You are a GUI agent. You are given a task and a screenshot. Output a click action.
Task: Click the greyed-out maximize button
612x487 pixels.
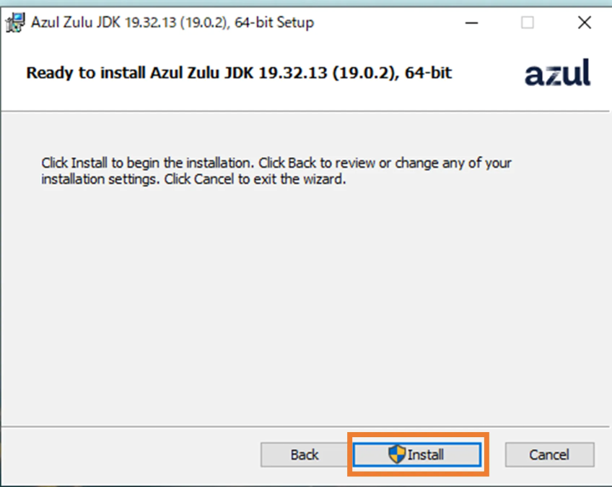[527, 22]
